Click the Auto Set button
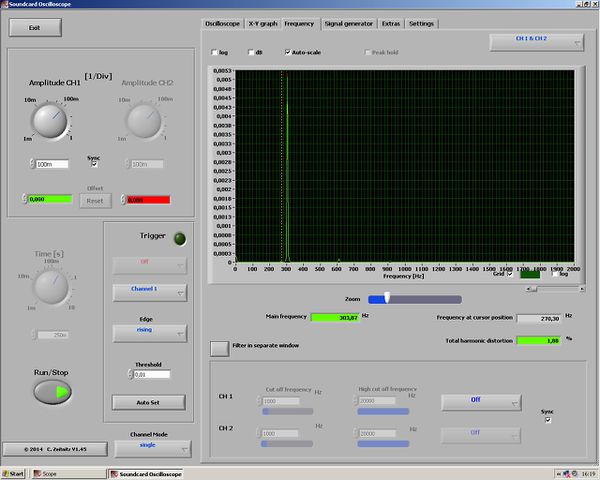600x480 pixels. [x=149, y=402]
